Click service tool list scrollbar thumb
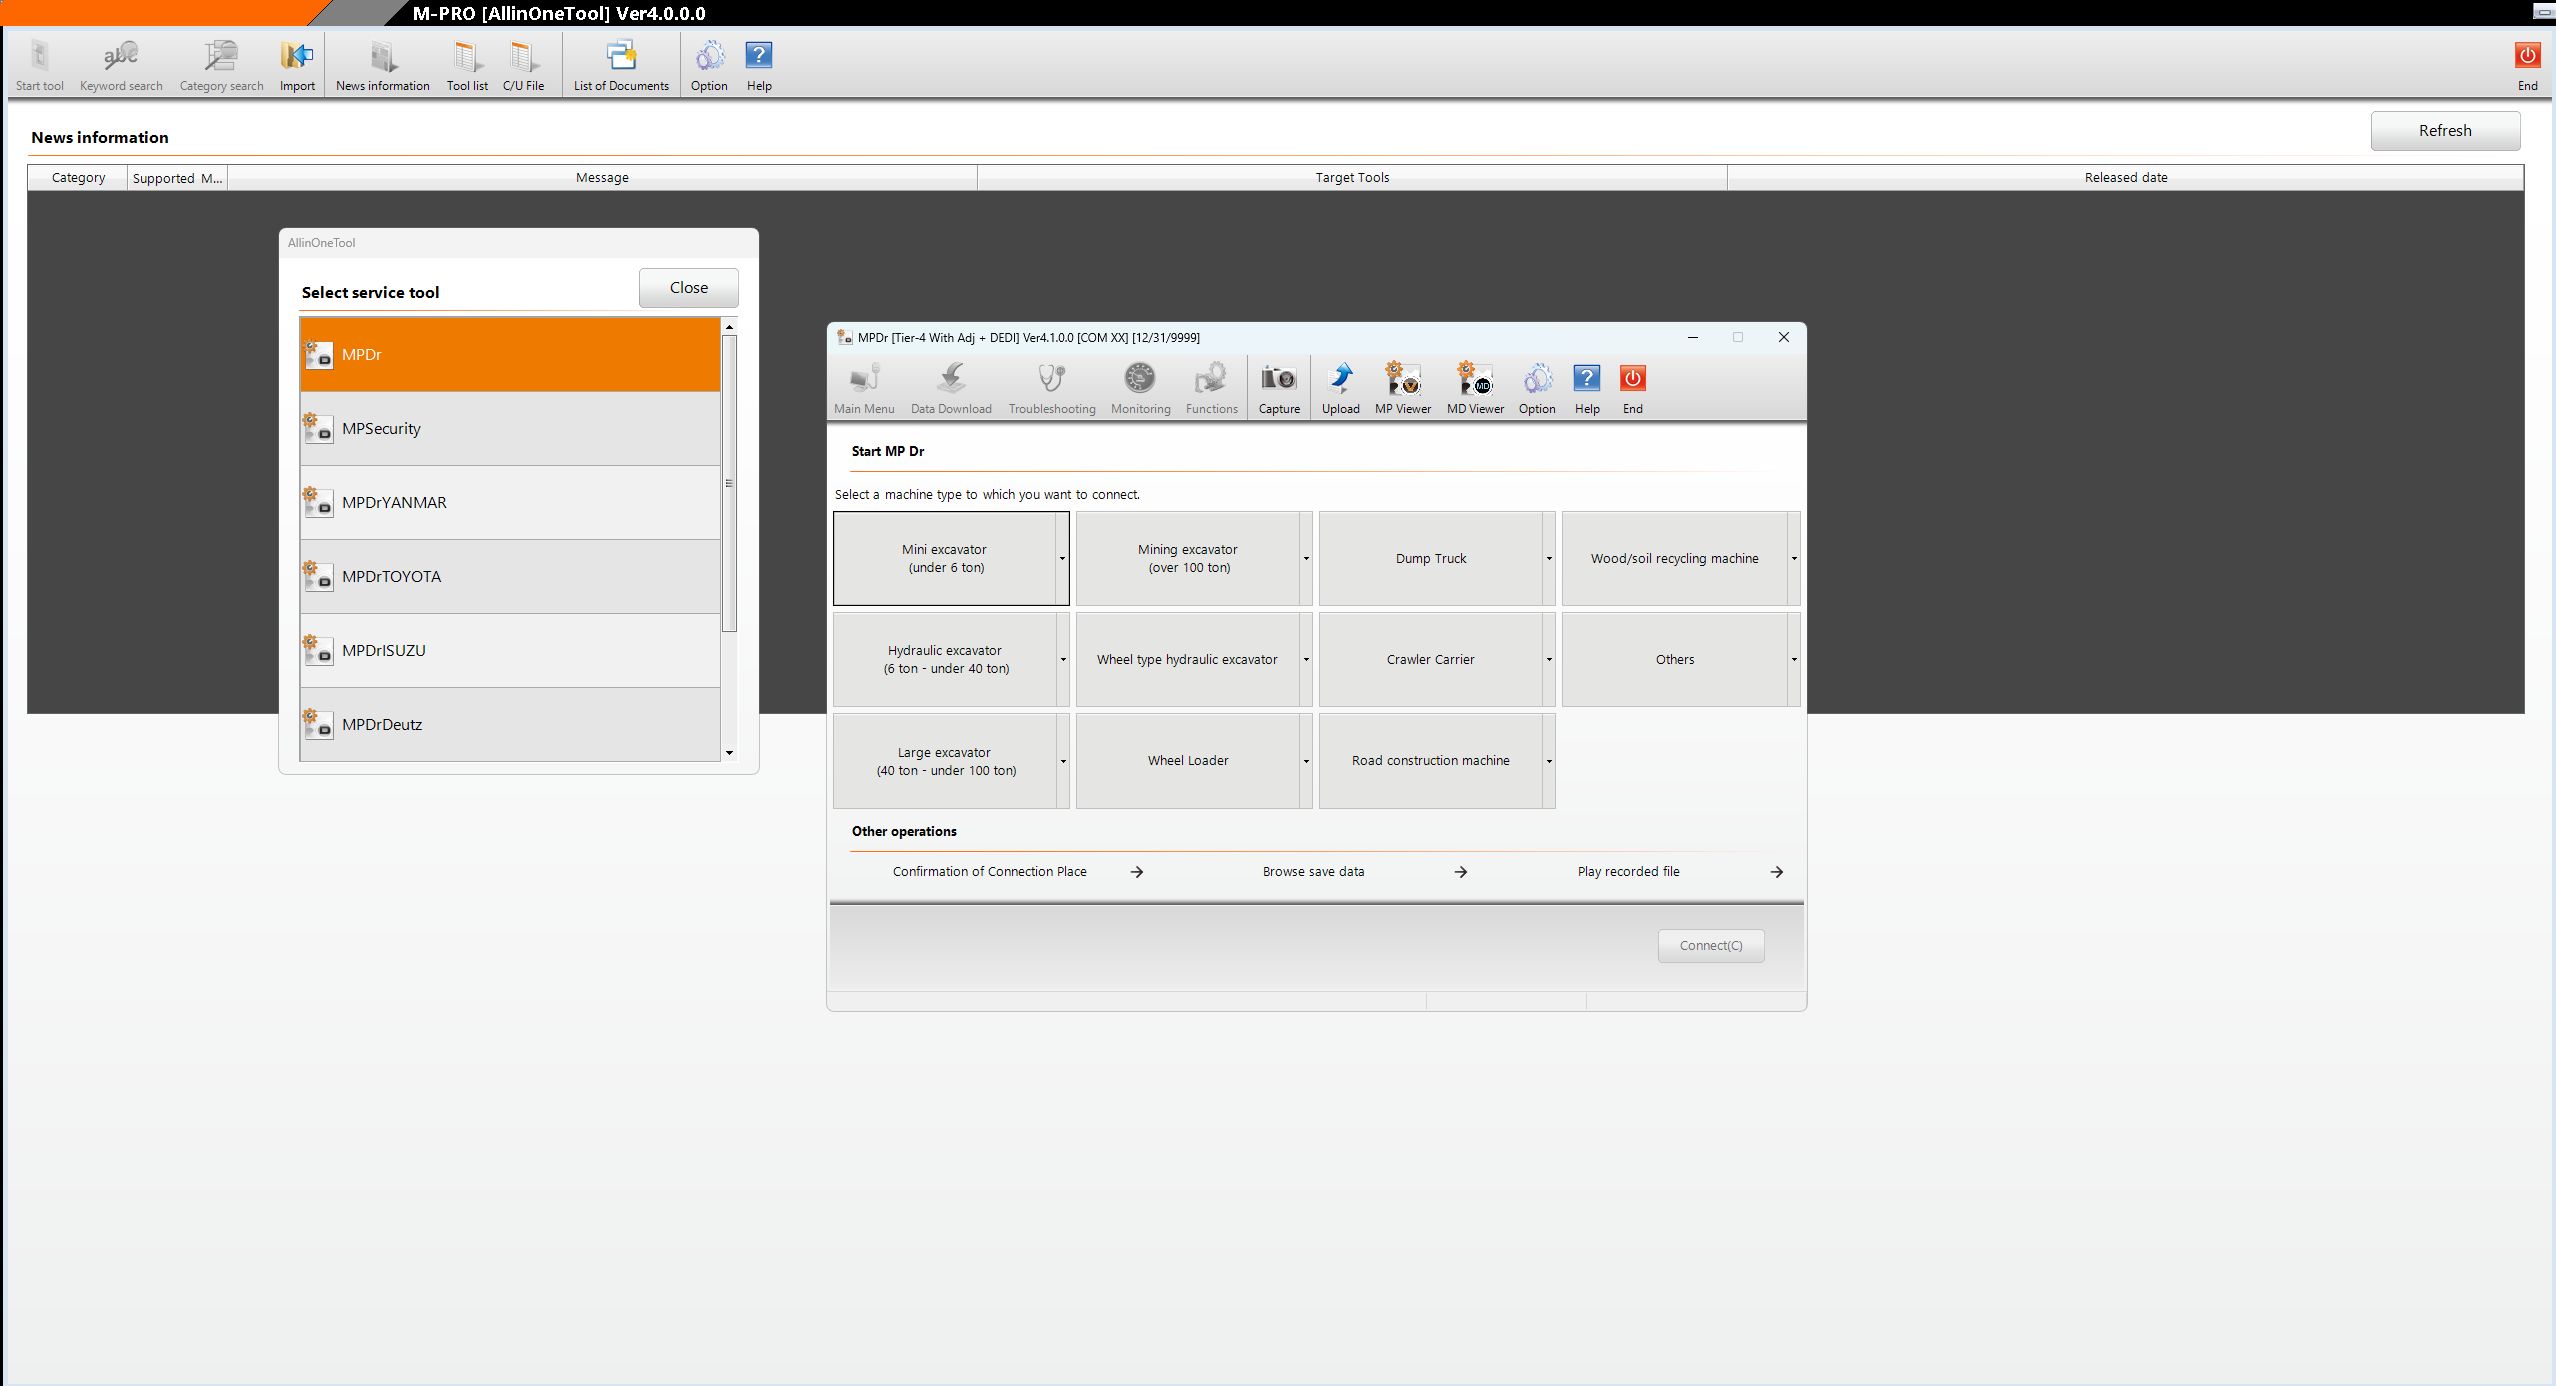This screenshot has width=2556, height=1386. tap(729, 484)
